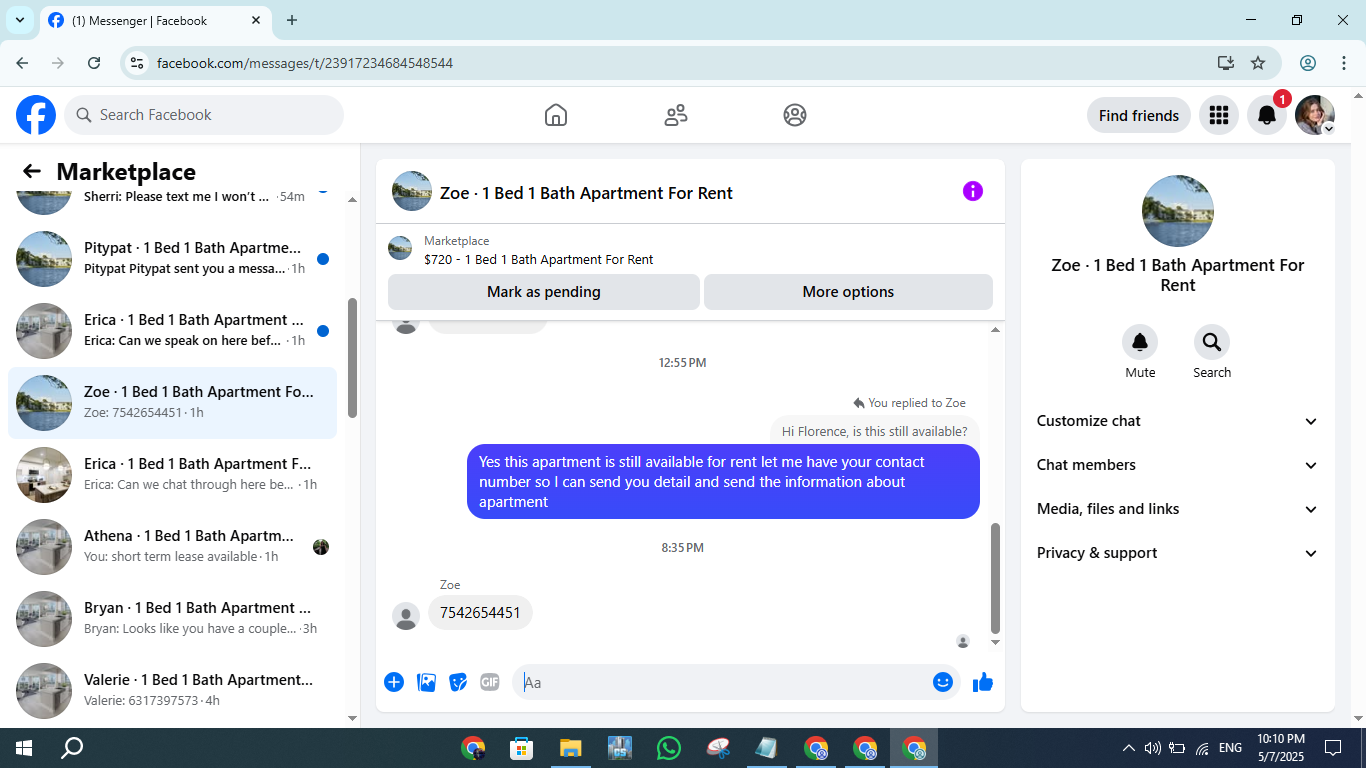Open the Windows action center notification icon
The width and height of the screenshot is (1366, 768).
[1333, 748]
